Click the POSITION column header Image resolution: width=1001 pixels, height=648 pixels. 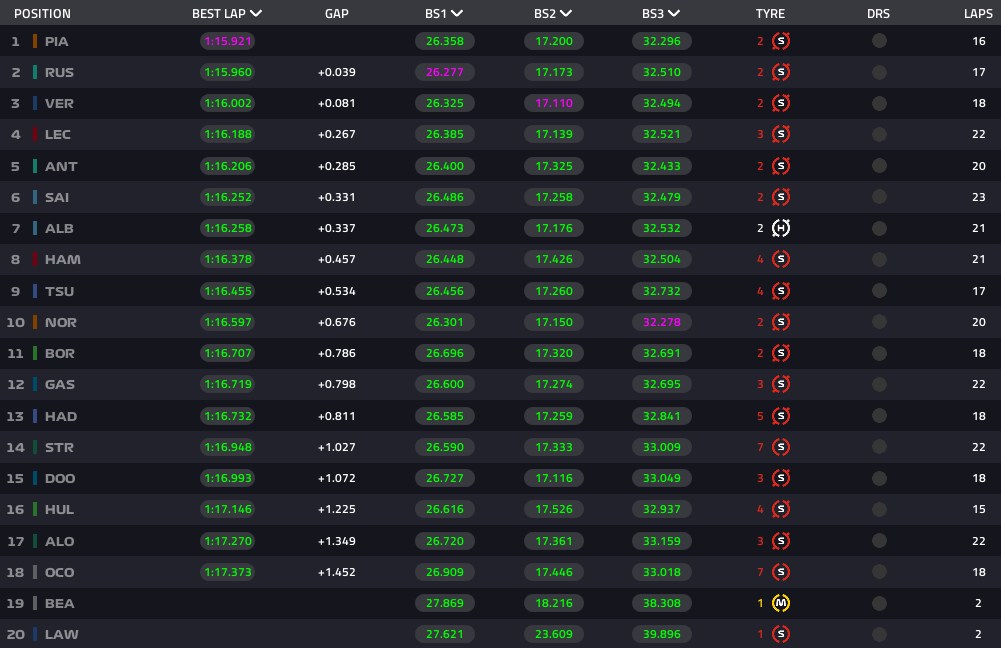click(42, 13)
